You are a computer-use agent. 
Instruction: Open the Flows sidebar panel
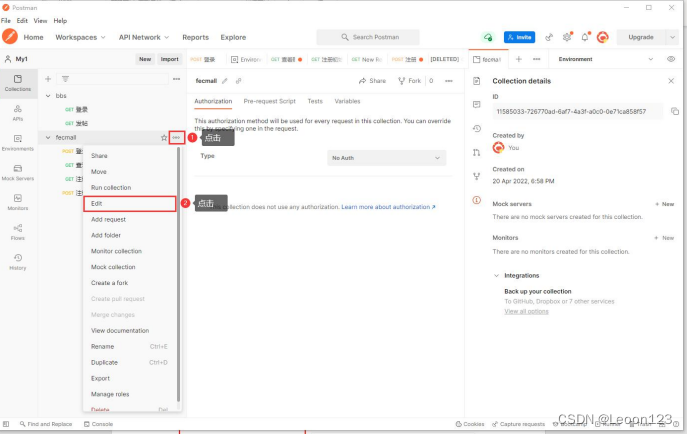(x=18, y=232)
